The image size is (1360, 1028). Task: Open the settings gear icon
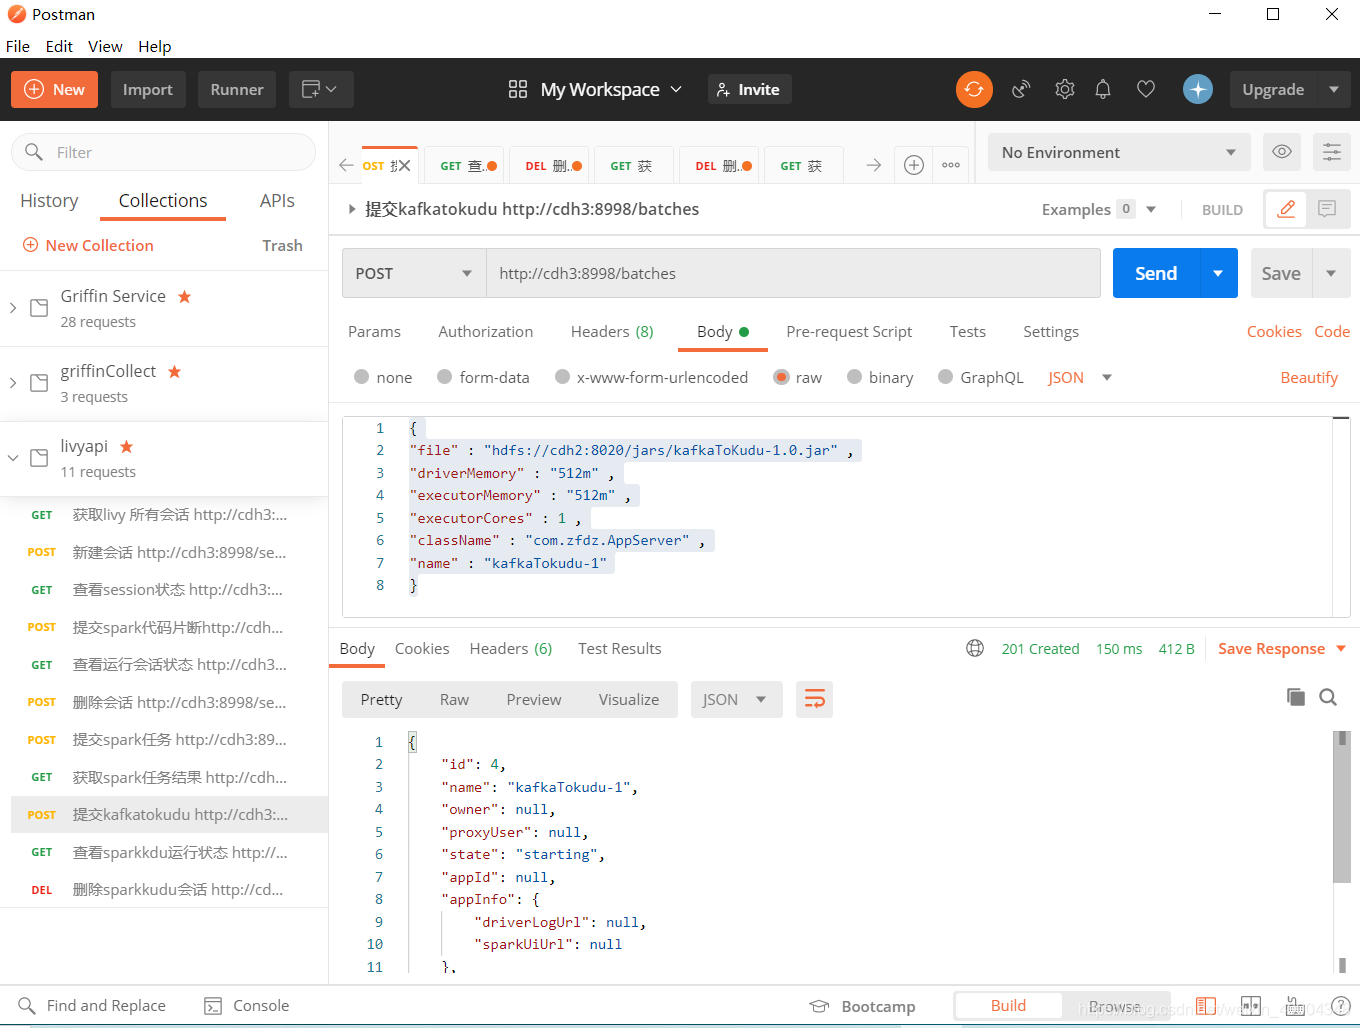tap(1065, 89)
